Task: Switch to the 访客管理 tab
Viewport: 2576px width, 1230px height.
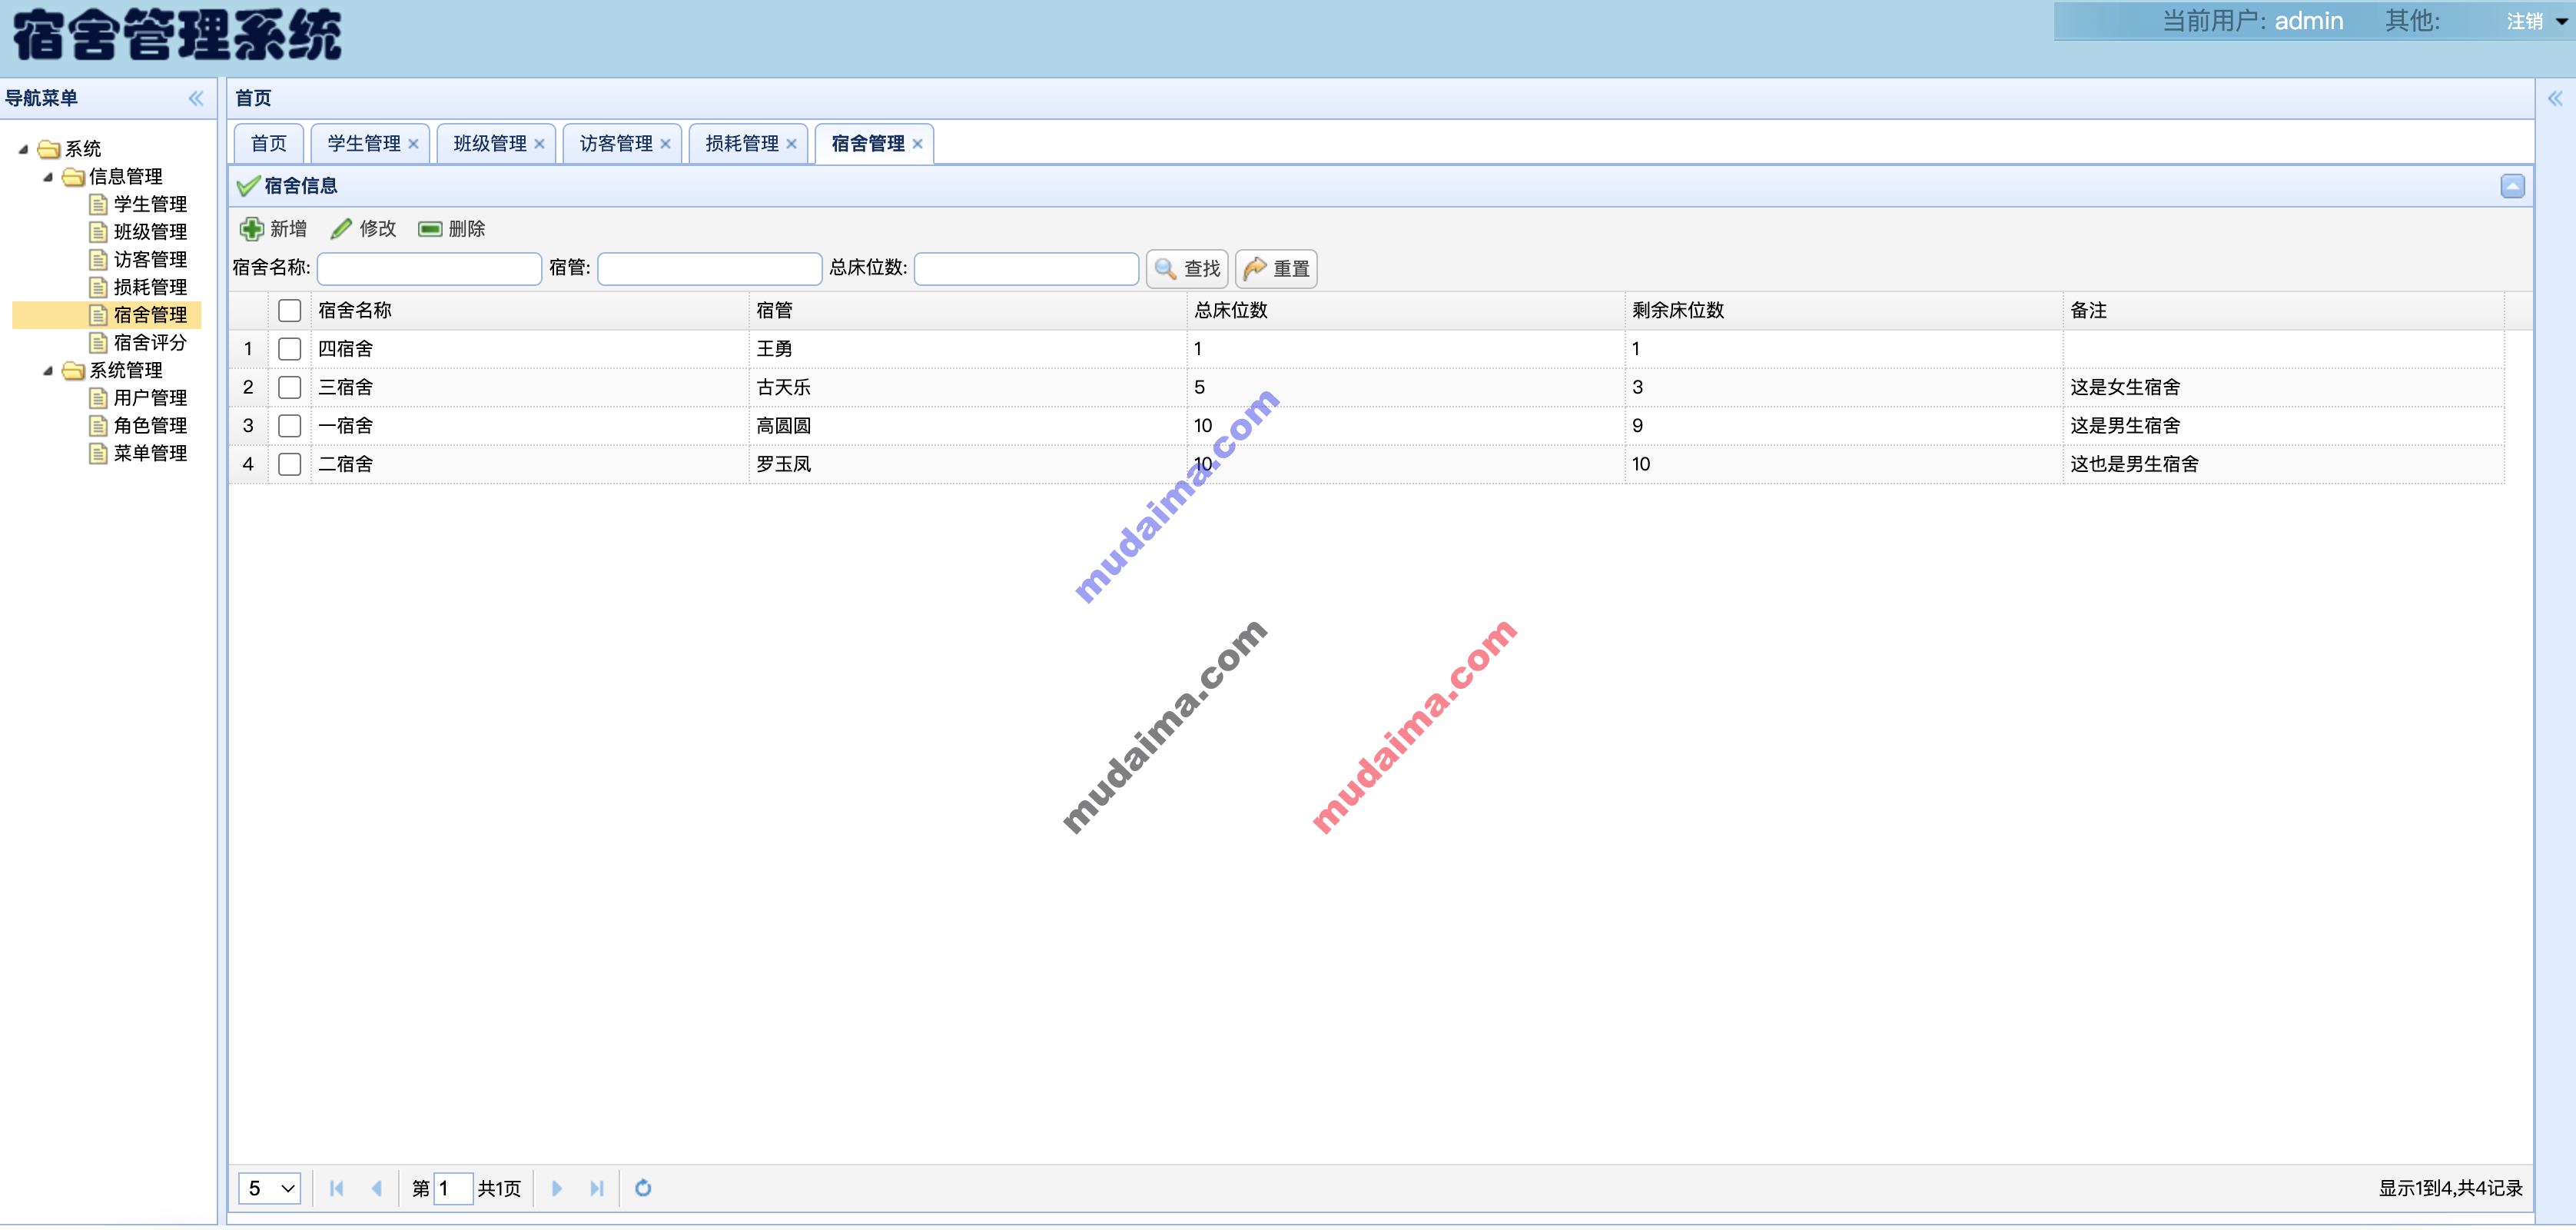Action: (x=616, y=144)
